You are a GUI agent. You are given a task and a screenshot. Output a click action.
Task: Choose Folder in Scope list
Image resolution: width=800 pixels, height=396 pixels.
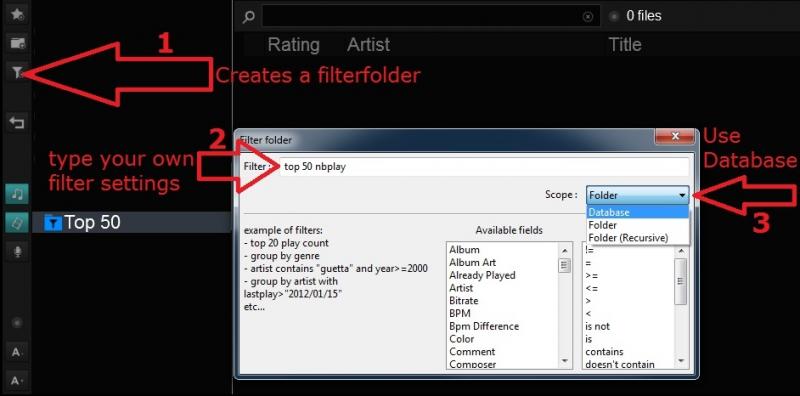638,225
